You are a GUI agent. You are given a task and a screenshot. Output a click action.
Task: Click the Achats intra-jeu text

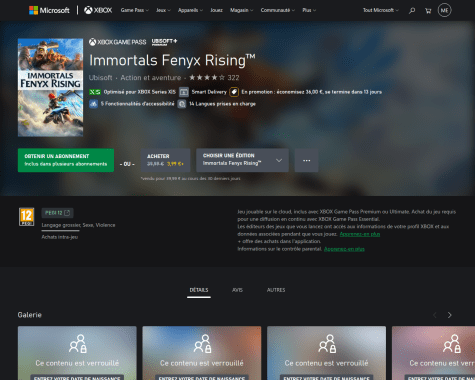pos(60,237)
